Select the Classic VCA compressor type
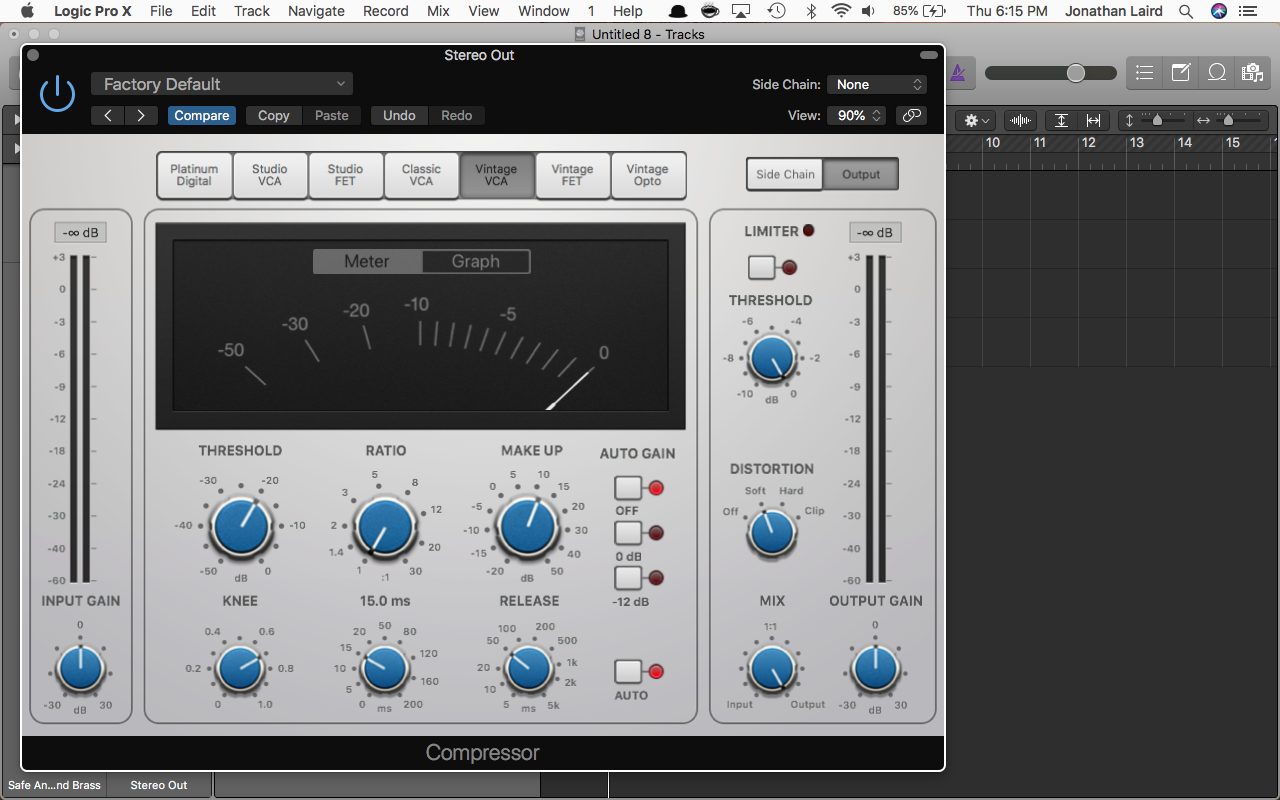The width and height of the screenshot is (1280, 800). pos(421,175)
